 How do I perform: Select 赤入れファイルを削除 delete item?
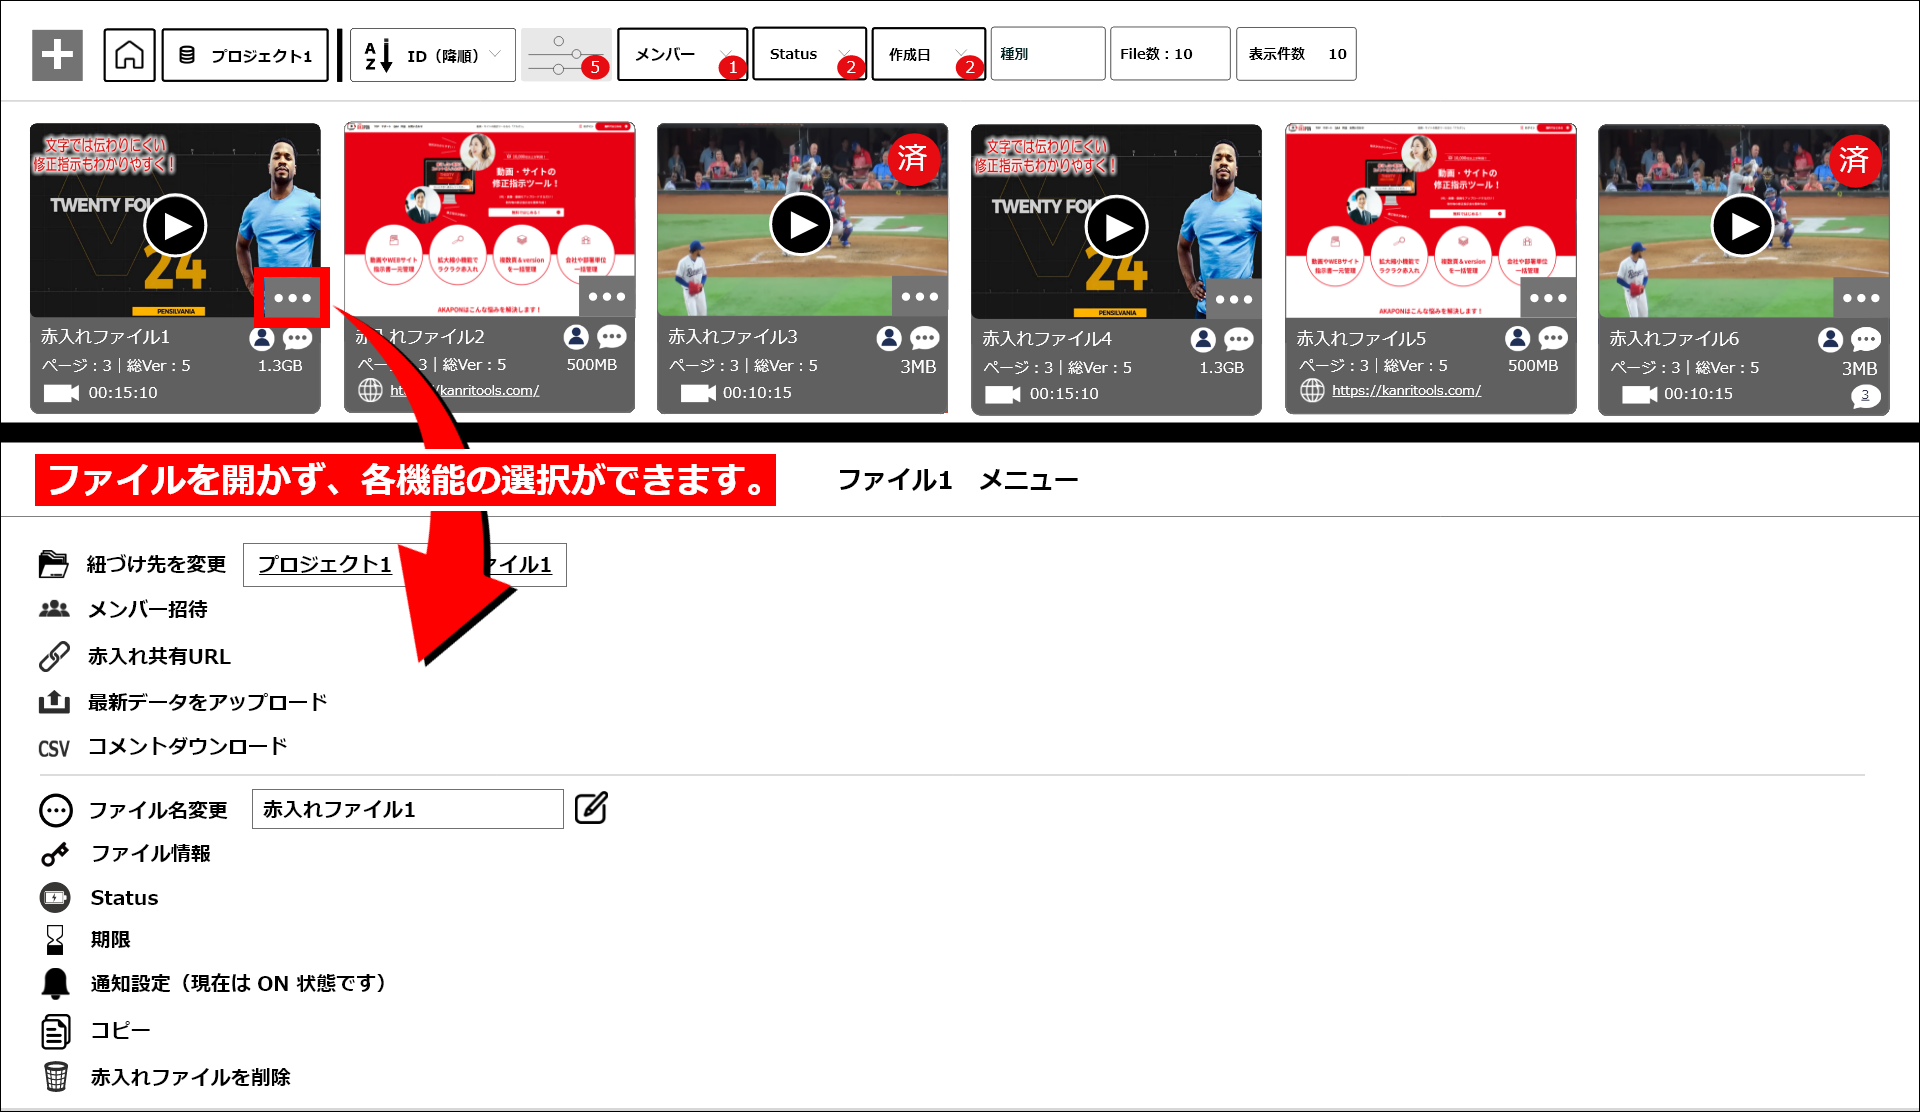tap(190, 1077)
